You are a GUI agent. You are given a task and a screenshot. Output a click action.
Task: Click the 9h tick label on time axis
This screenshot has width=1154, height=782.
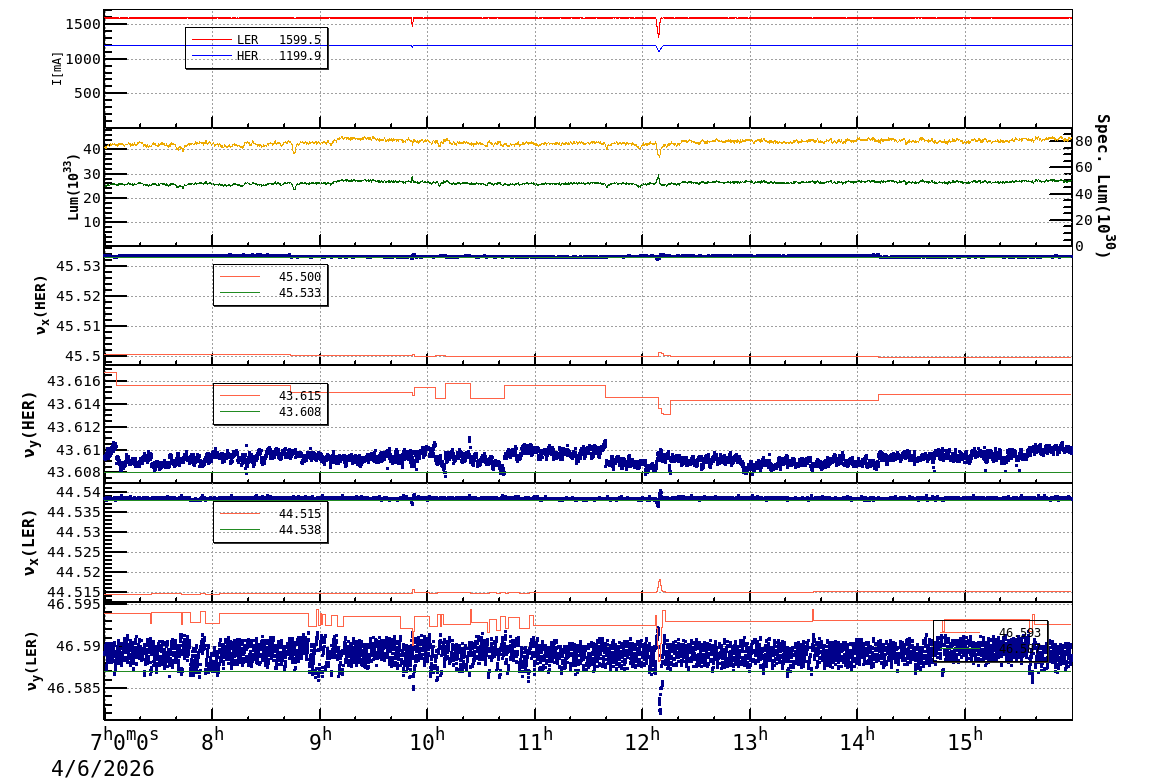(x=320, y=742)
